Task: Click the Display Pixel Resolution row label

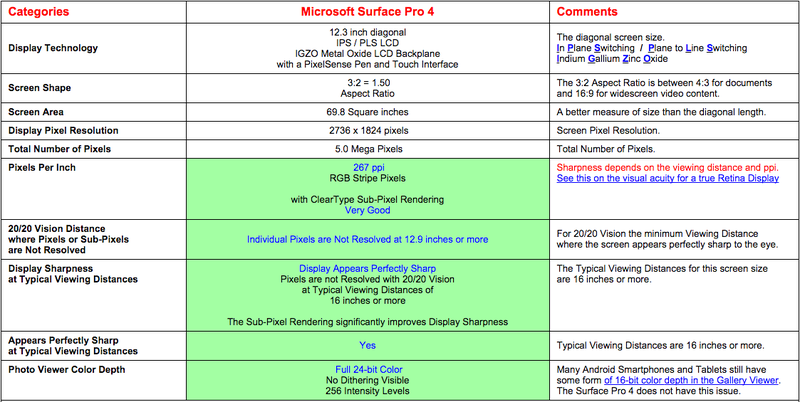Action: pyautogui.click(x=63, y=131)
